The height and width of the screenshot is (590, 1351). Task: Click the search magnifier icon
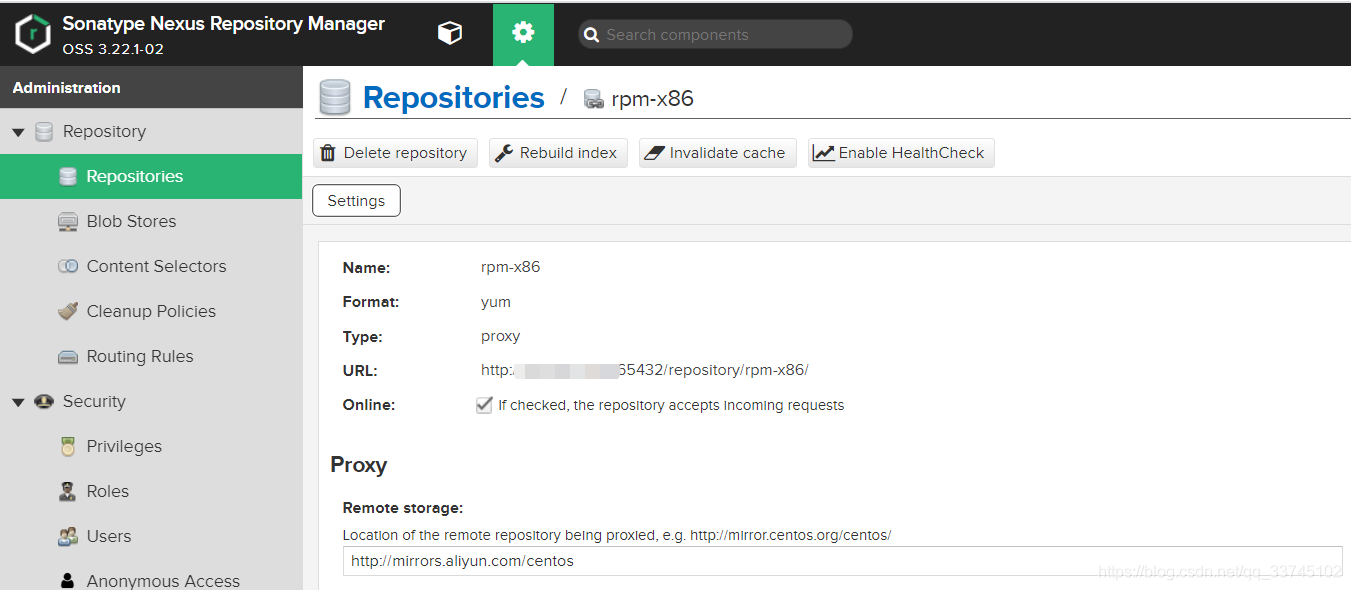tap(592, 35)
